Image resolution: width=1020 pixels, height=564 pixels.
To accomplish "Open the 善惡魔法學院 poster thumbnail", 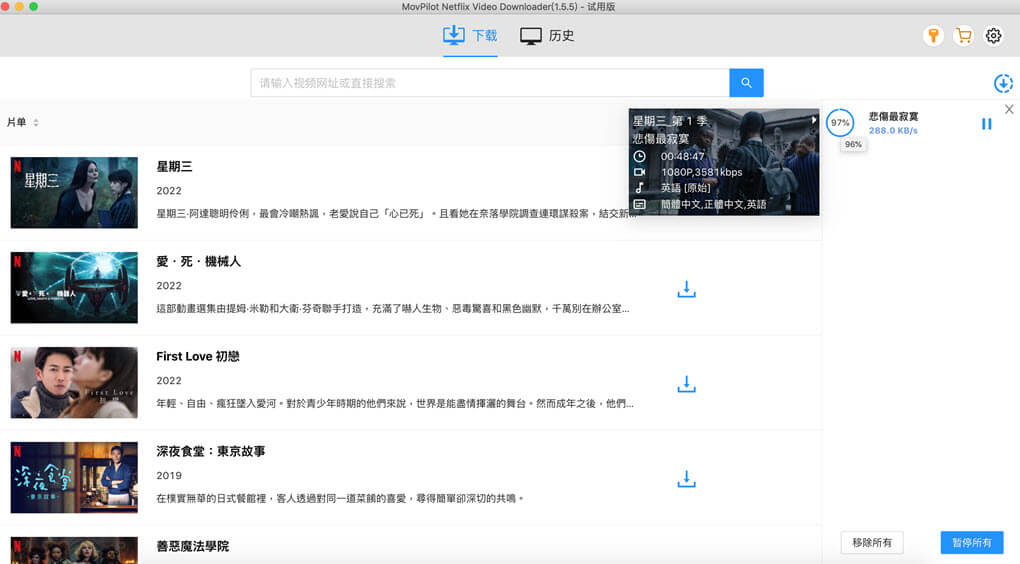I will pyautogui.click(x=74, y=550).
